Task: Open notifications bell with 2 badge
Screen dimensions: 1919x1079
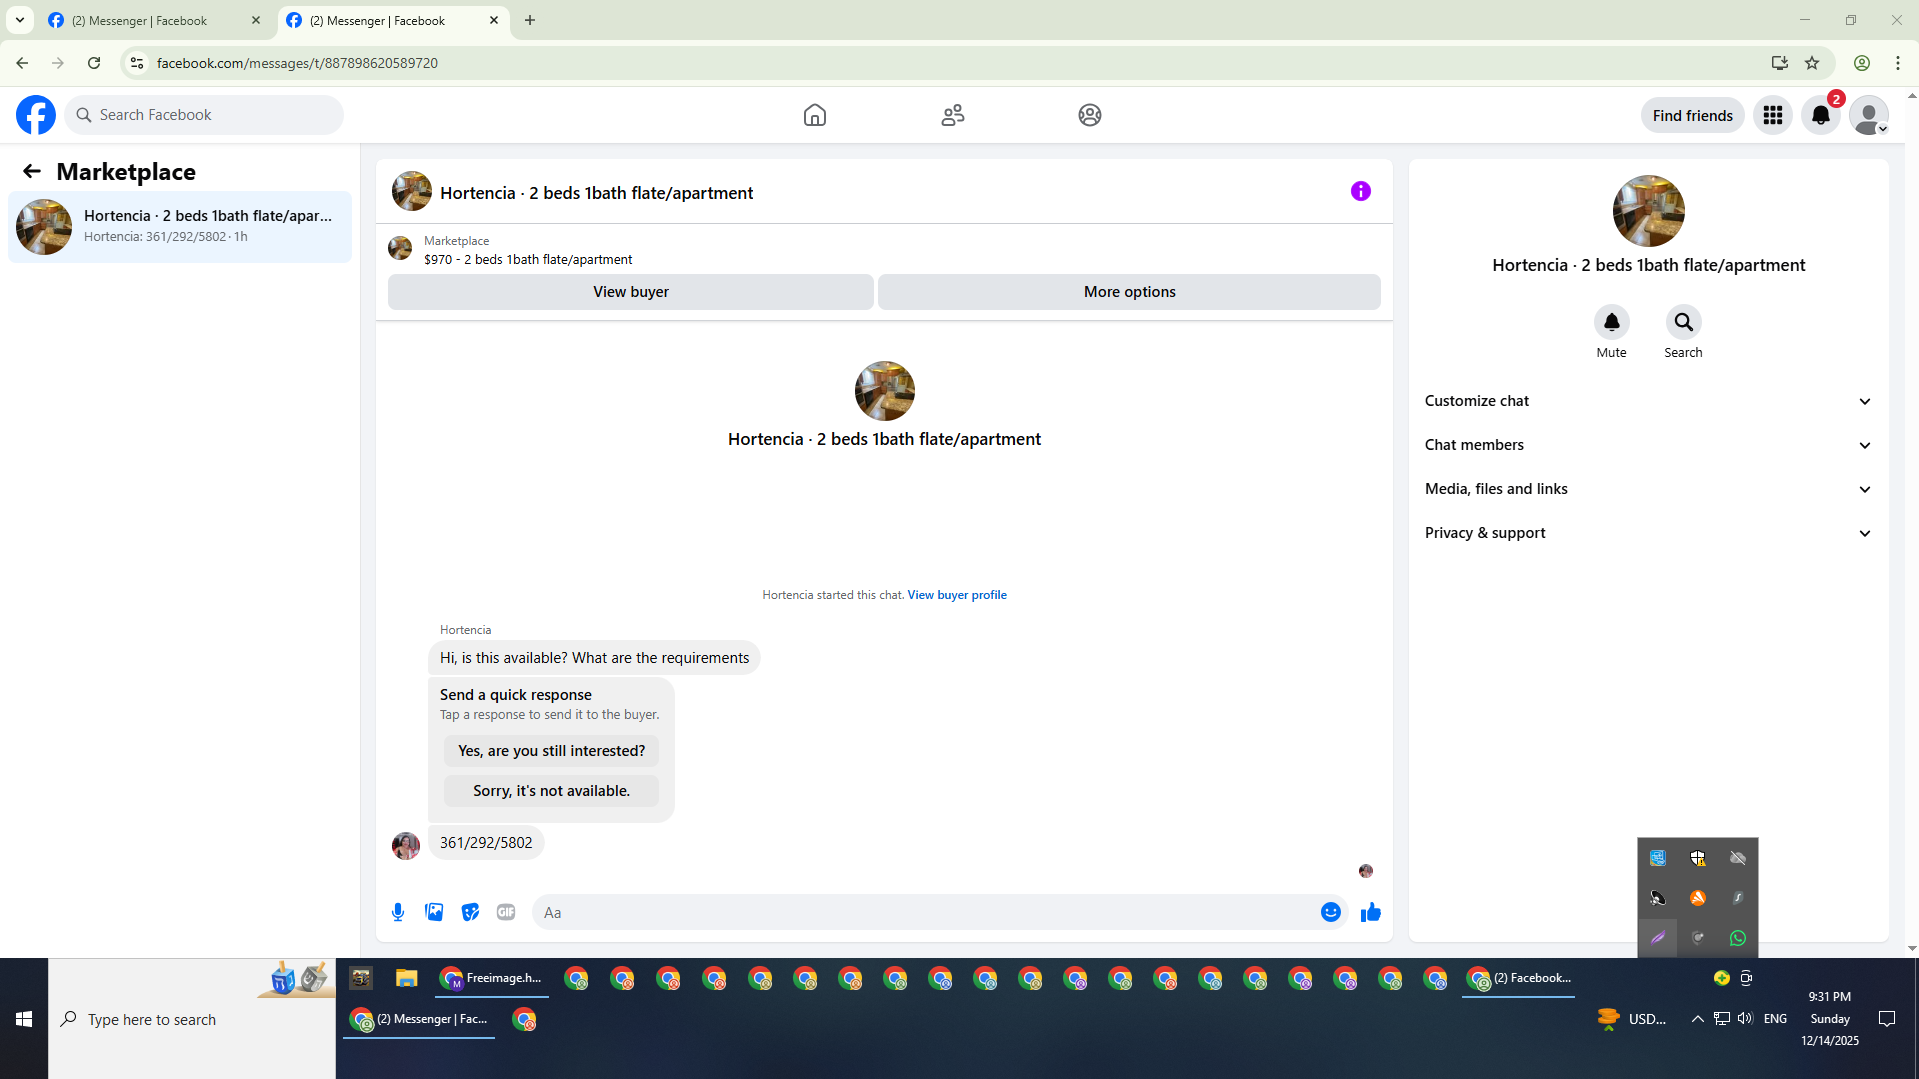Action: 1821,115
